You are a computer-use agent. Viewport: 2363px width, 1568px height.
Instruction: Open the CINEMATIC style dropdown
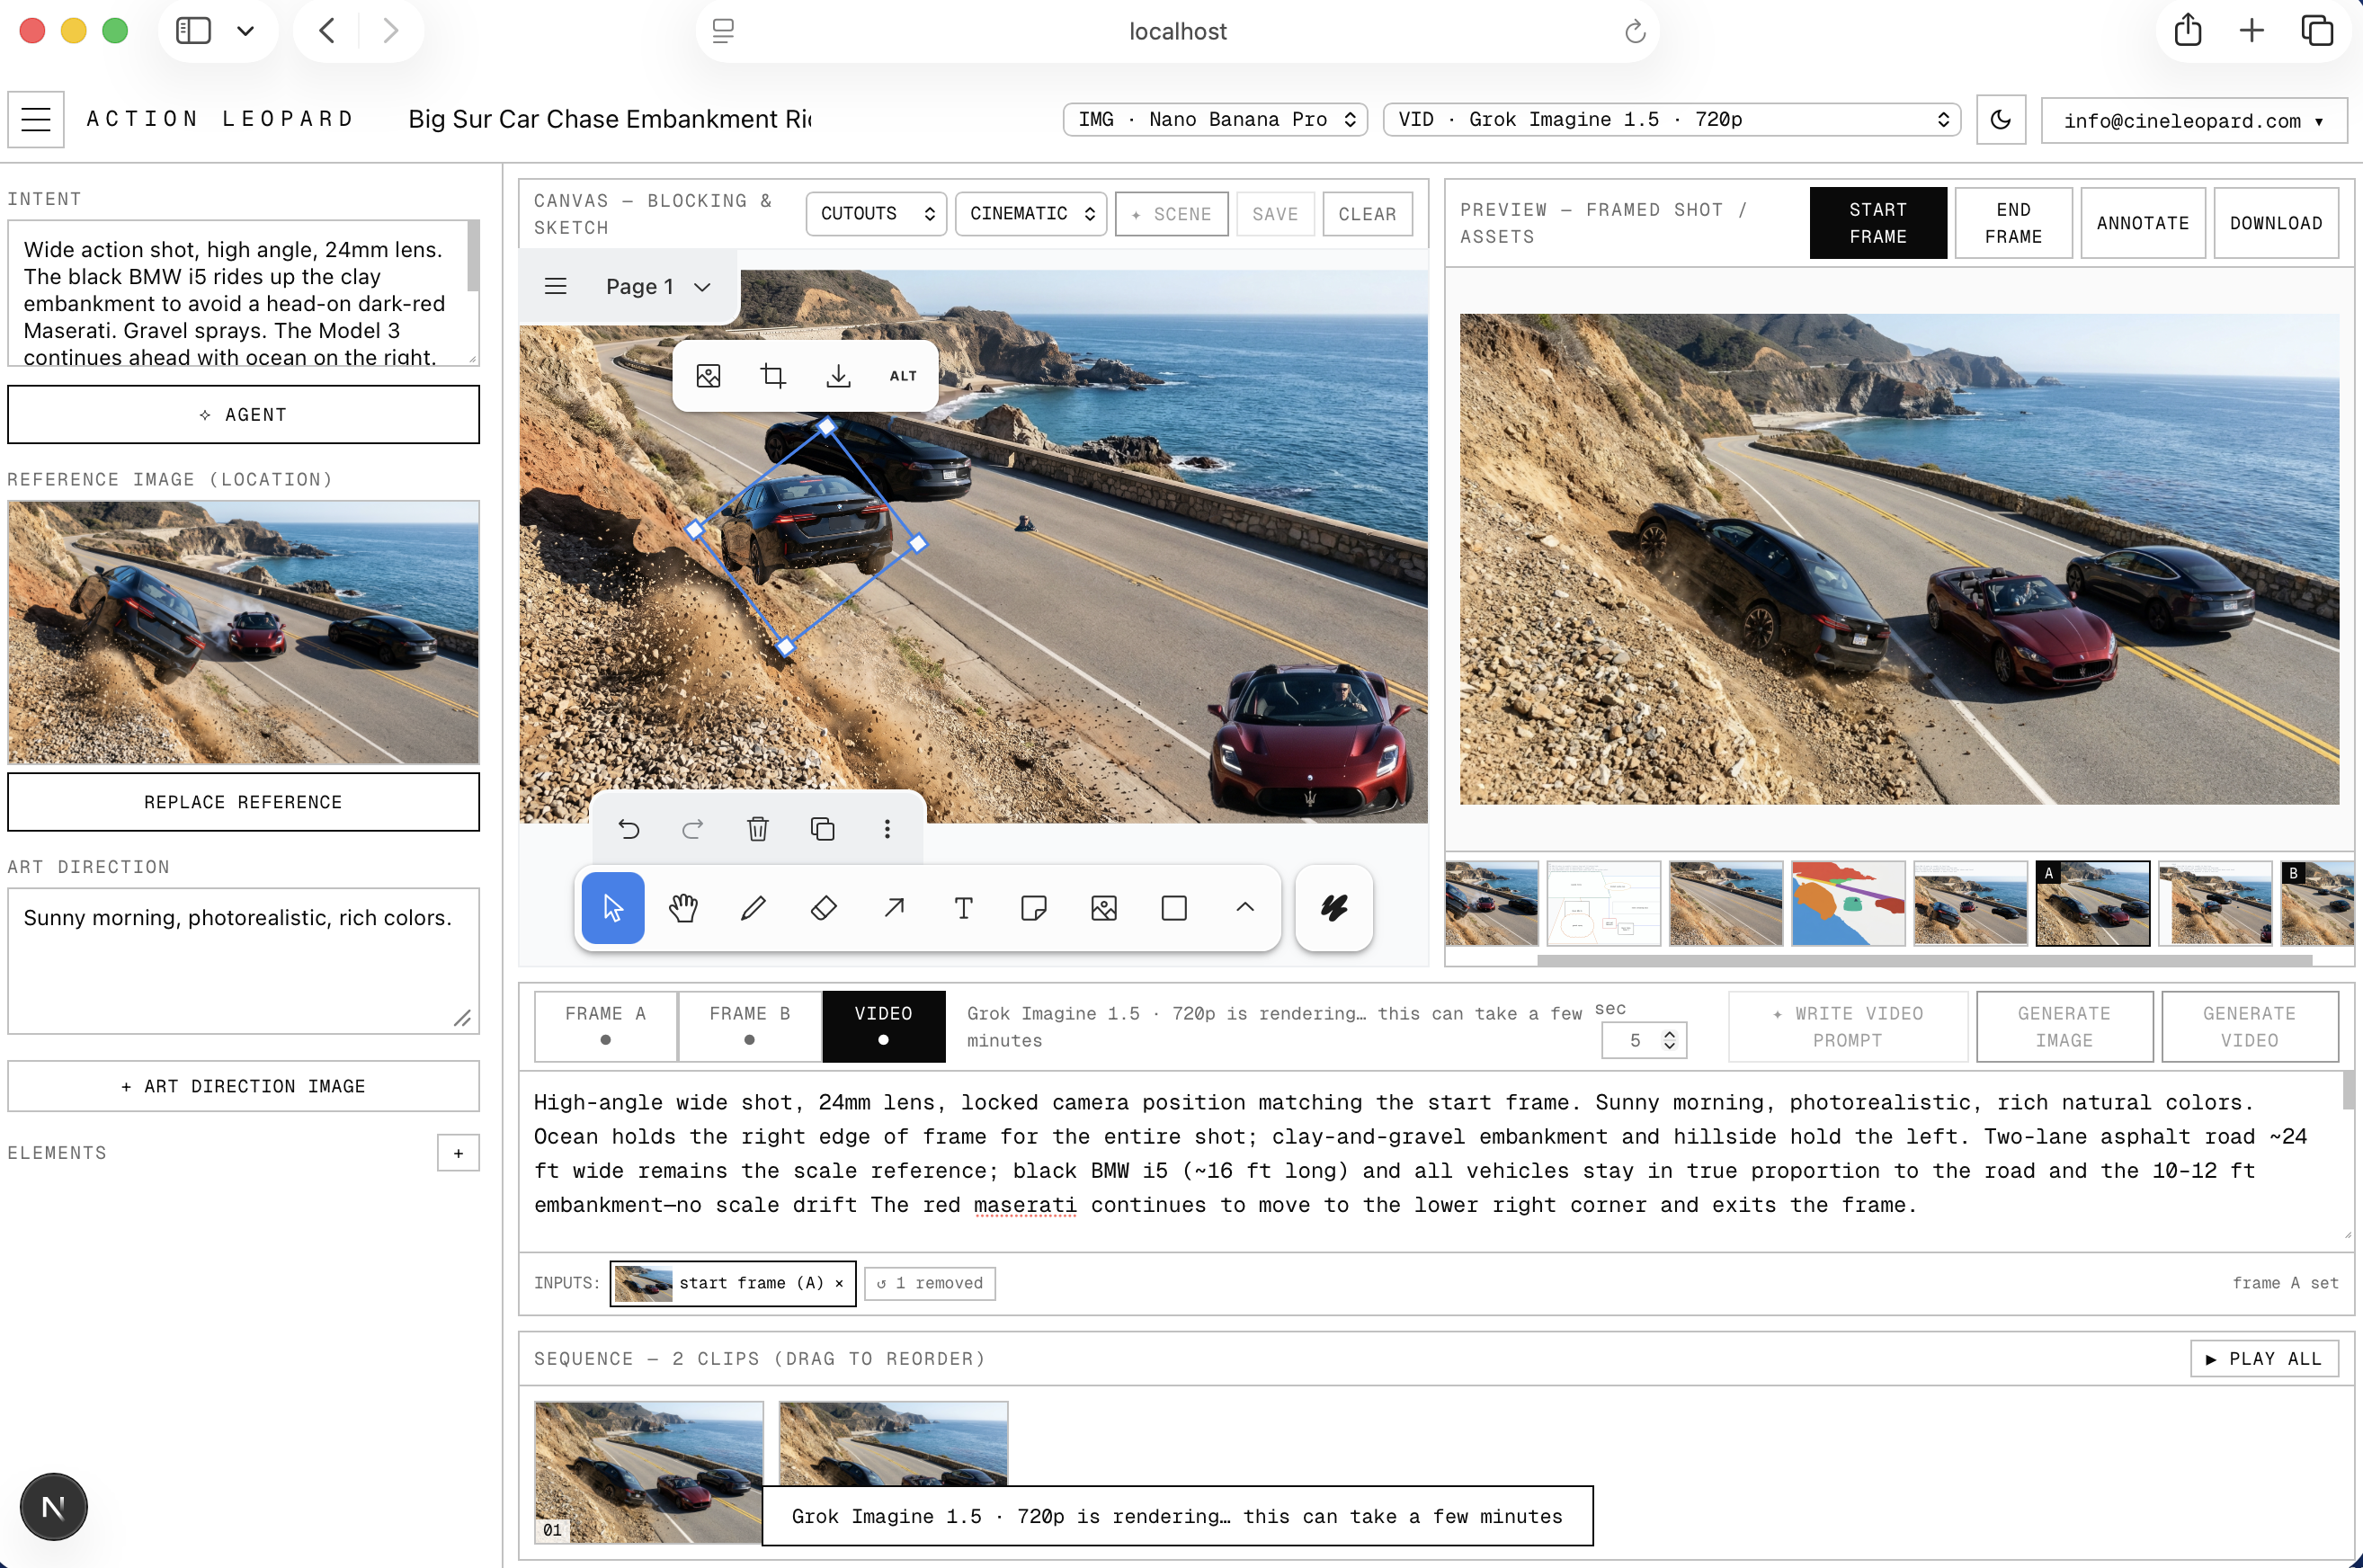(x=1031, y=214)
